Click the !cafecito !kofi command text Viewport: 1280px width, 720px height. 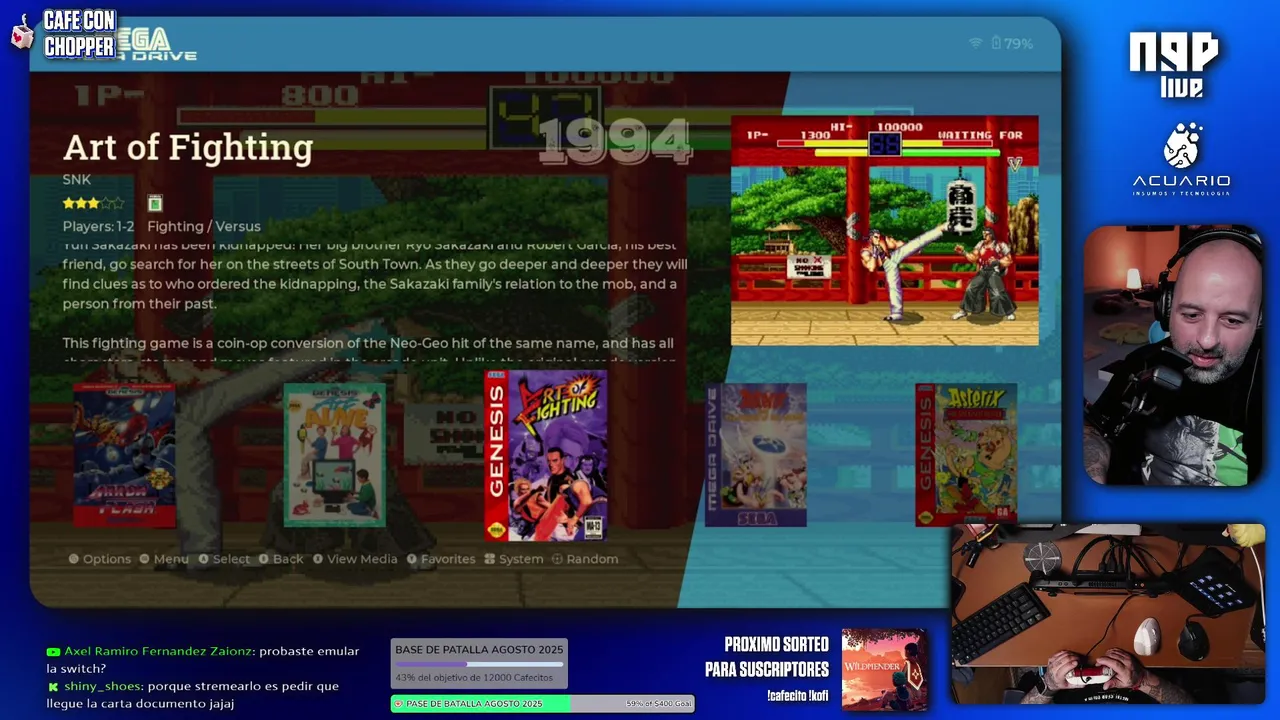coord(798,696)
